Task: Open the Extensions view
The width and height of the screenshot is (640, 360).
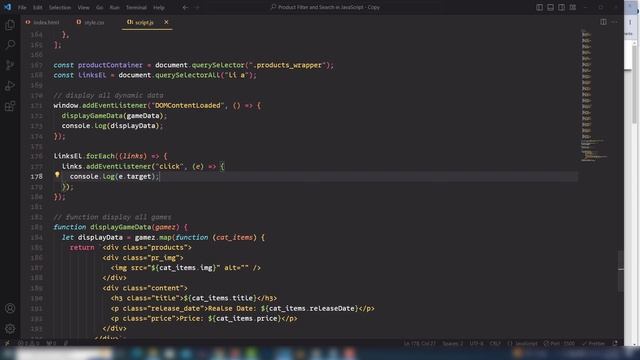Action: [x=10, y=106]
